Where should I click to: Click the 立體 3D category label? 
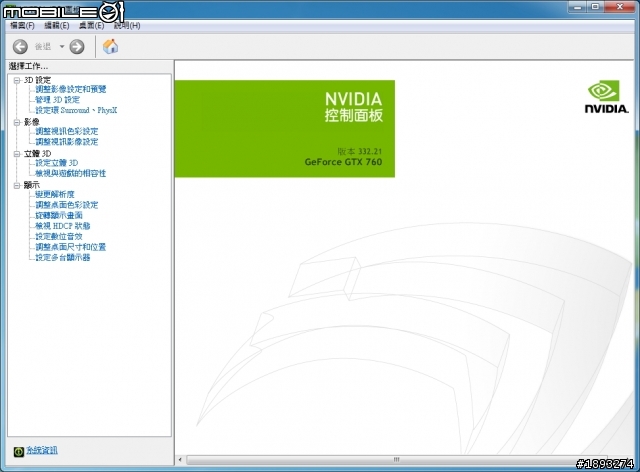coord(37,154)
